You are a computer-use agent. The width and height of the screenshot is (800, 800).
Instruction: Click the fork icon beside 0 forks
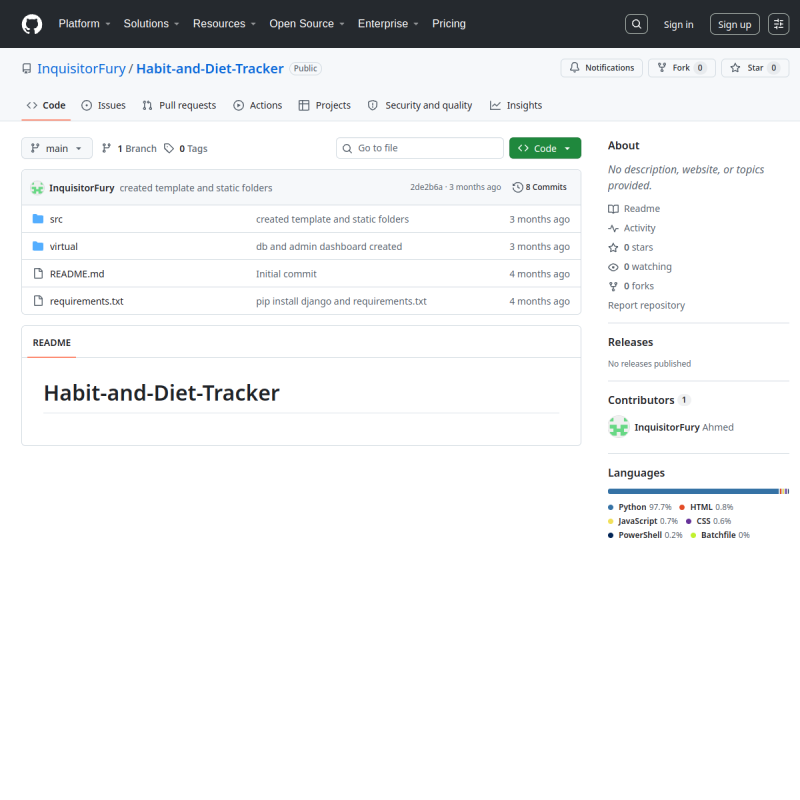click(x=613, y=286)
